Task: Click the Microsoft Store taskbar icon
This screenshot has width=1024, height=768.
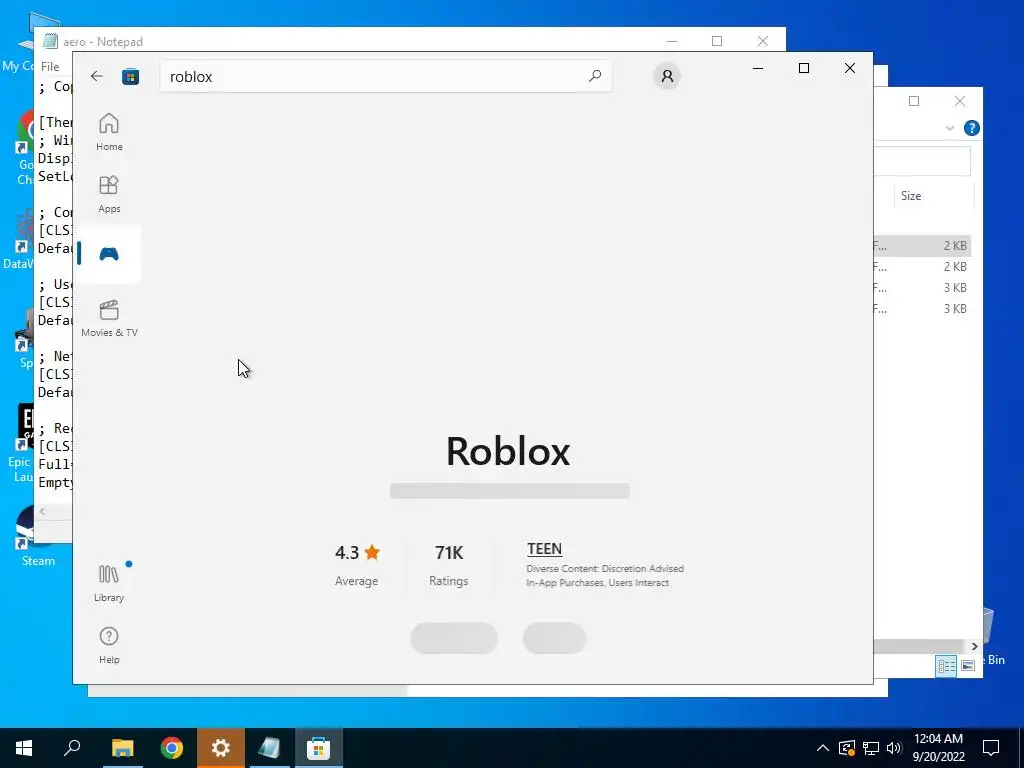Action: pyautogui.click(x=319, y=748)
